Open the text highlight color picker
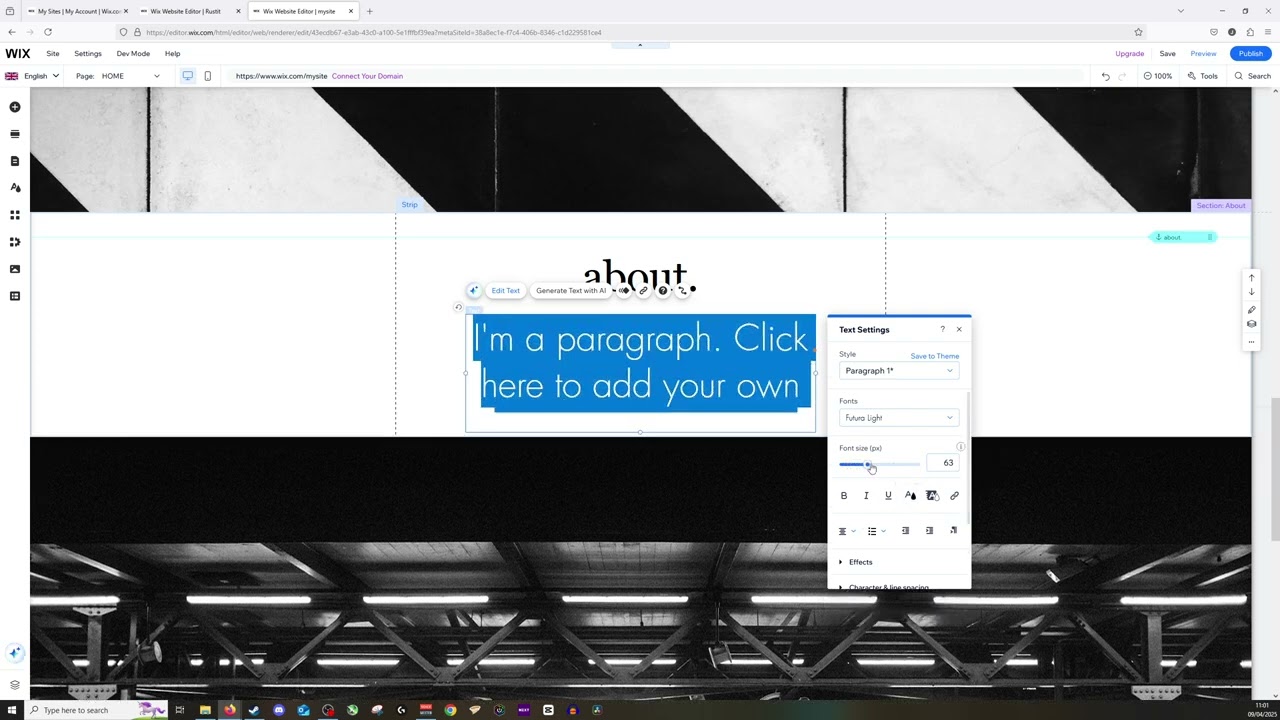This screenshot has height=720, width=1280. click(x=932, y=496)
